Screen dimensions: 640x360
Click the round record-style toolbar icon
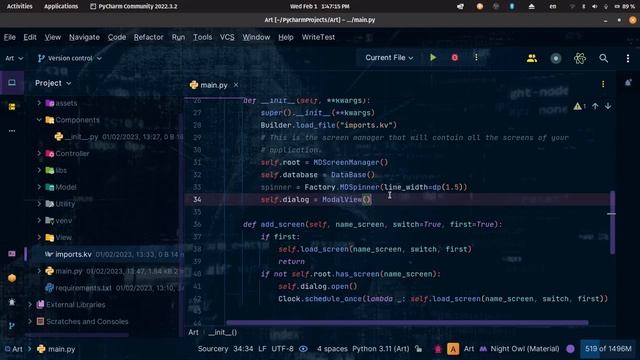[556, 58]
